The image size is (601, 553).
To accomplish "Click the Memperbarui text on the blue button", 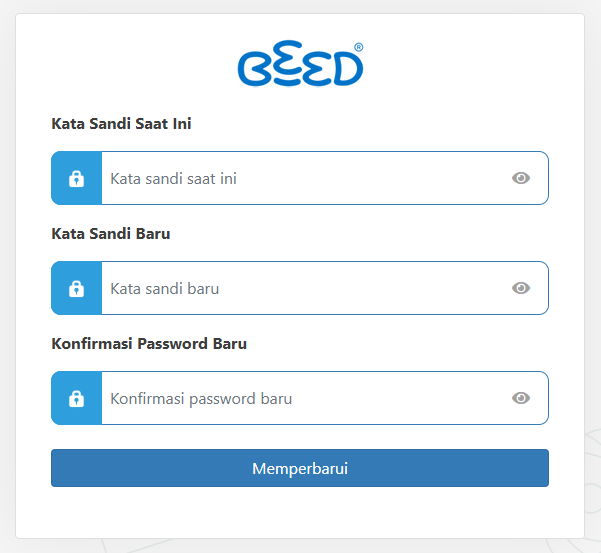I will (x=300, y=468).
